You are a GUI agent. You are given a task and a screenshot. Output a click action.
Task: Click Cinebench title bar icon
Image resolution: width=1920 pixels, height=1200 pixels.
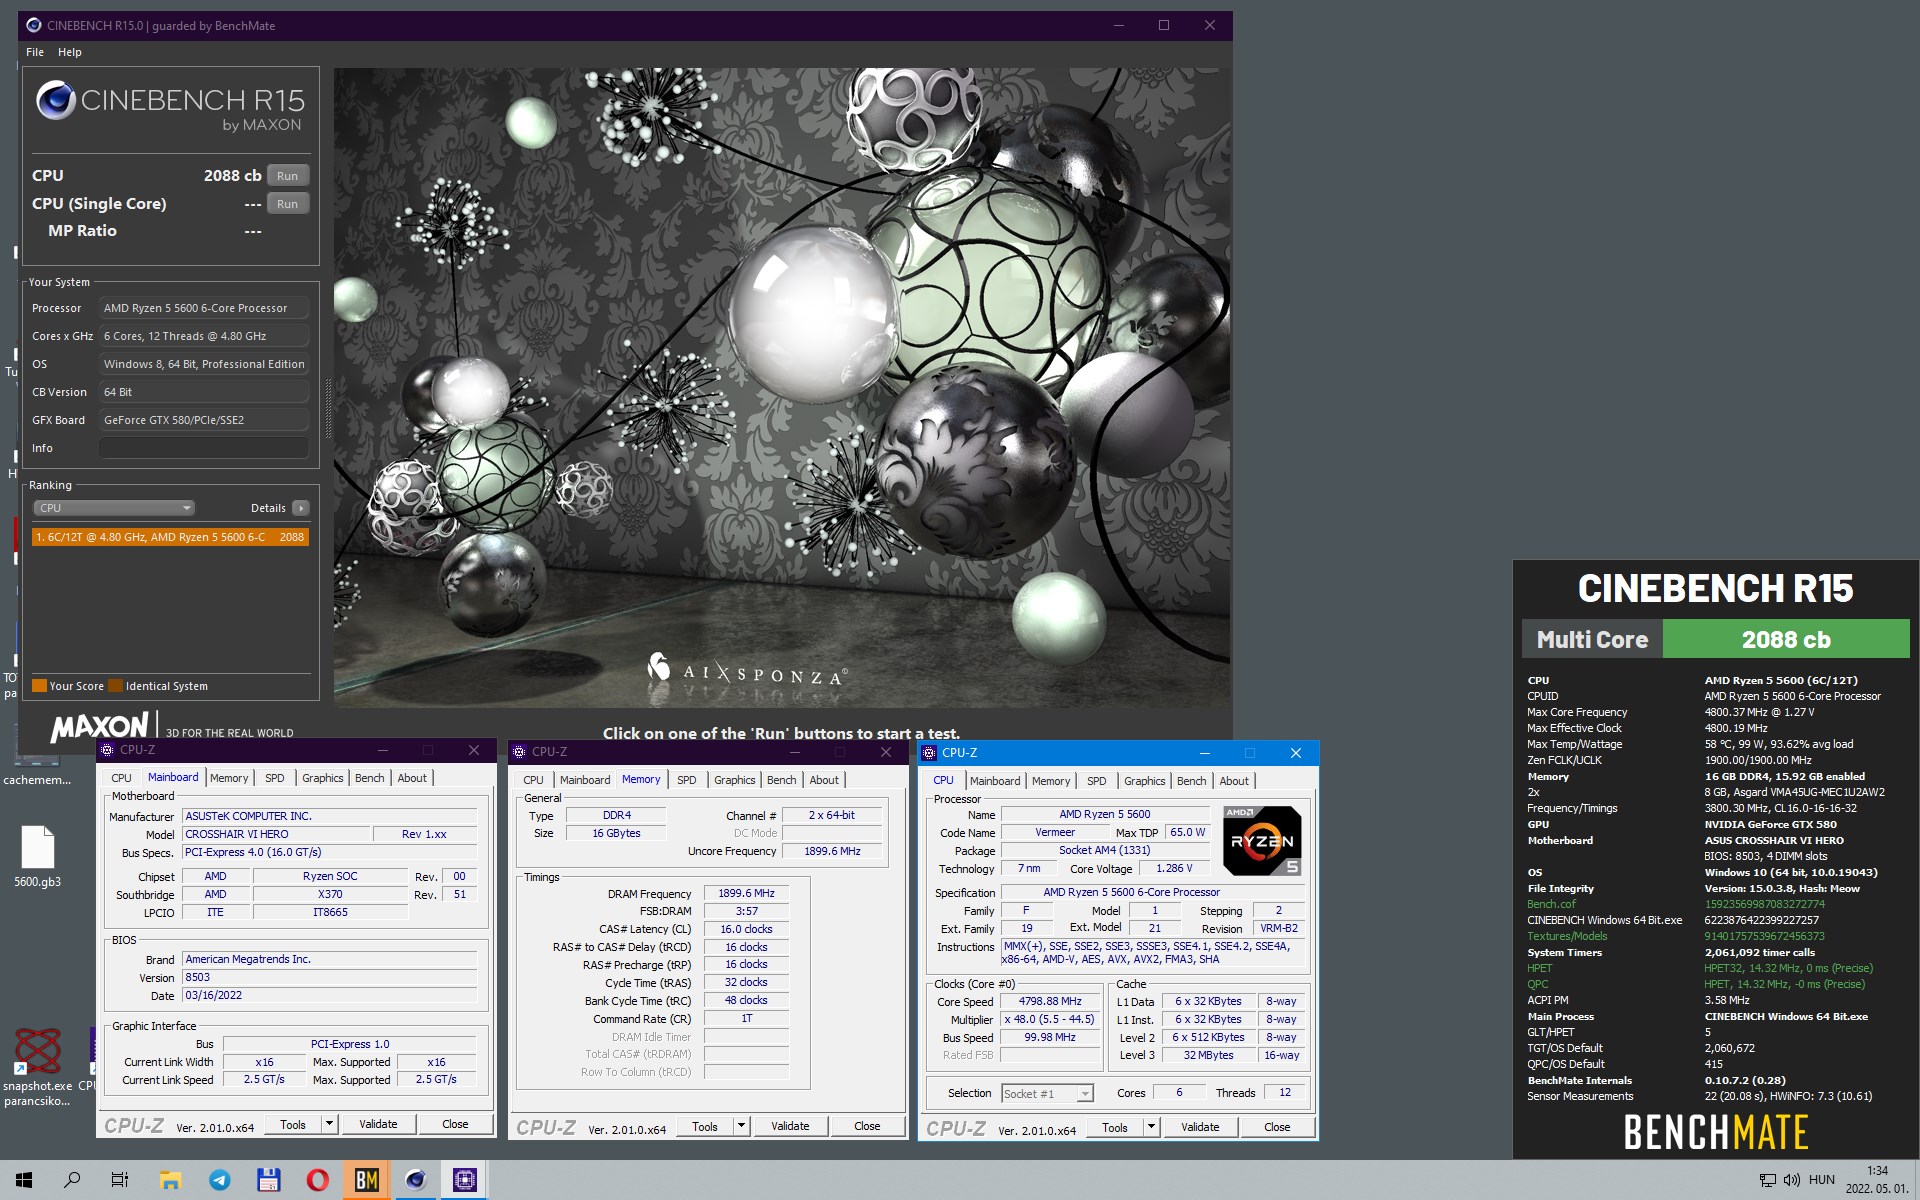(33, 25)
